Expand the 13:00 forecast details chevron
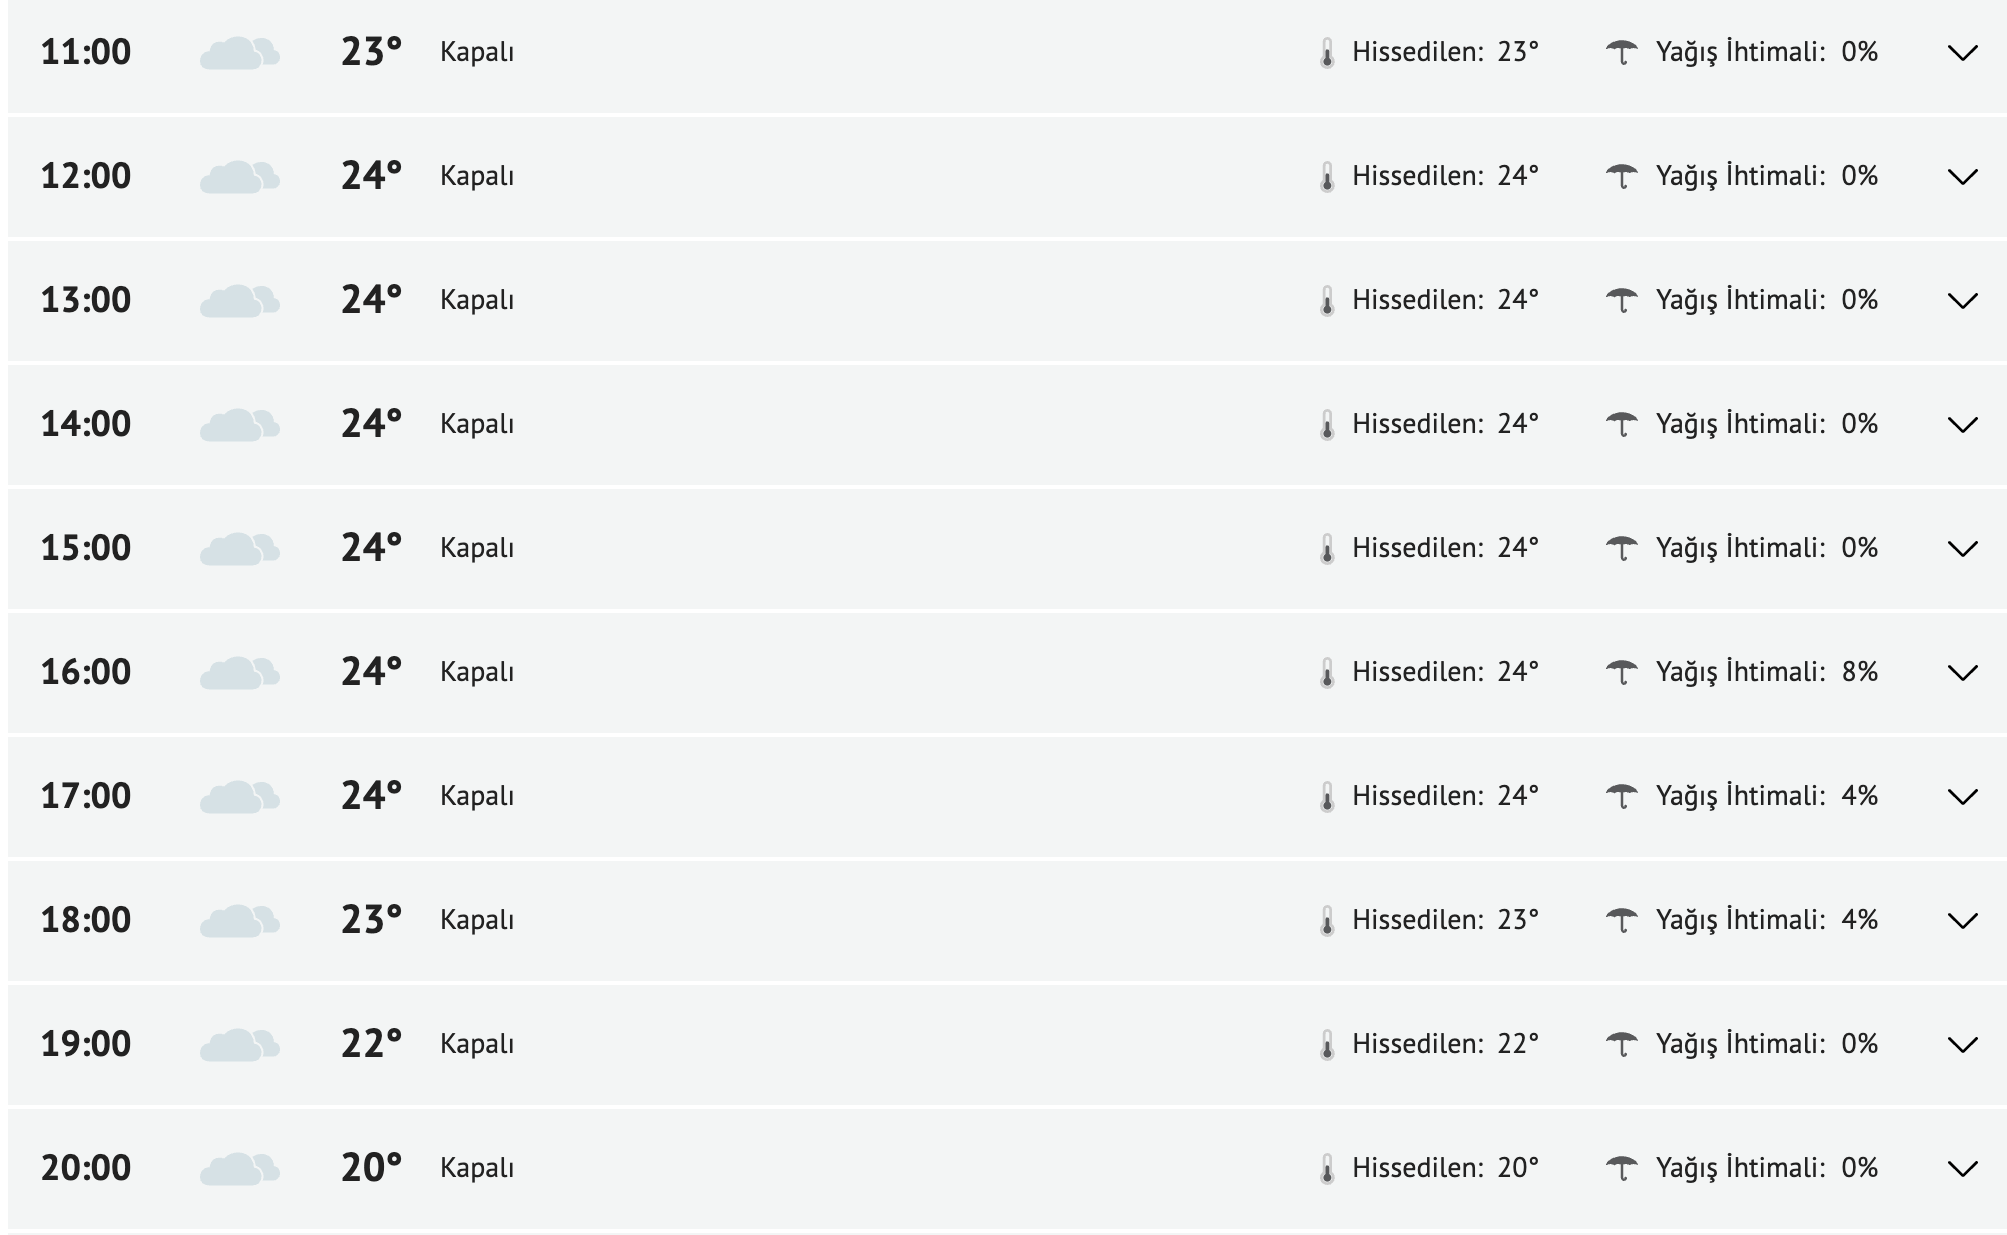The image size is (2007, 1235). 1963,301
